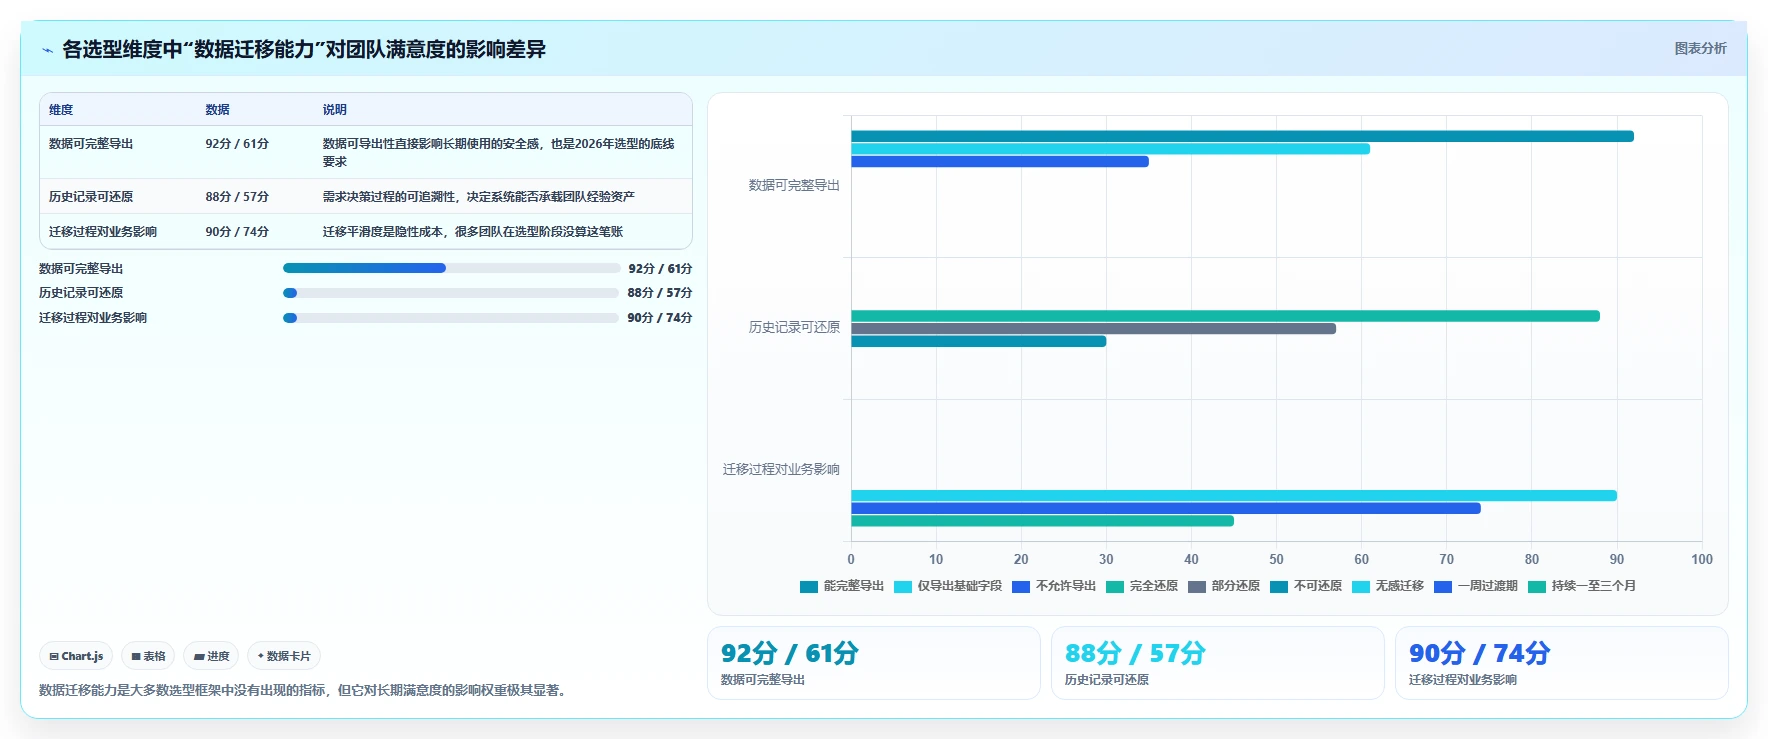Image resolution: width=1768 pixels, height=739 pixels.
Task: Open the 92分 / 61分 data card
Action: pos(874,663)
